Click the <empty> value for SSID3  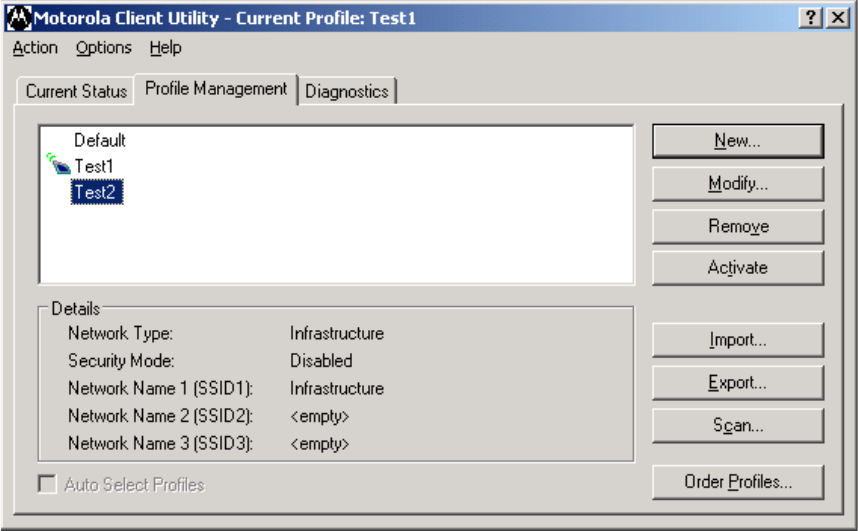point(320,444)
